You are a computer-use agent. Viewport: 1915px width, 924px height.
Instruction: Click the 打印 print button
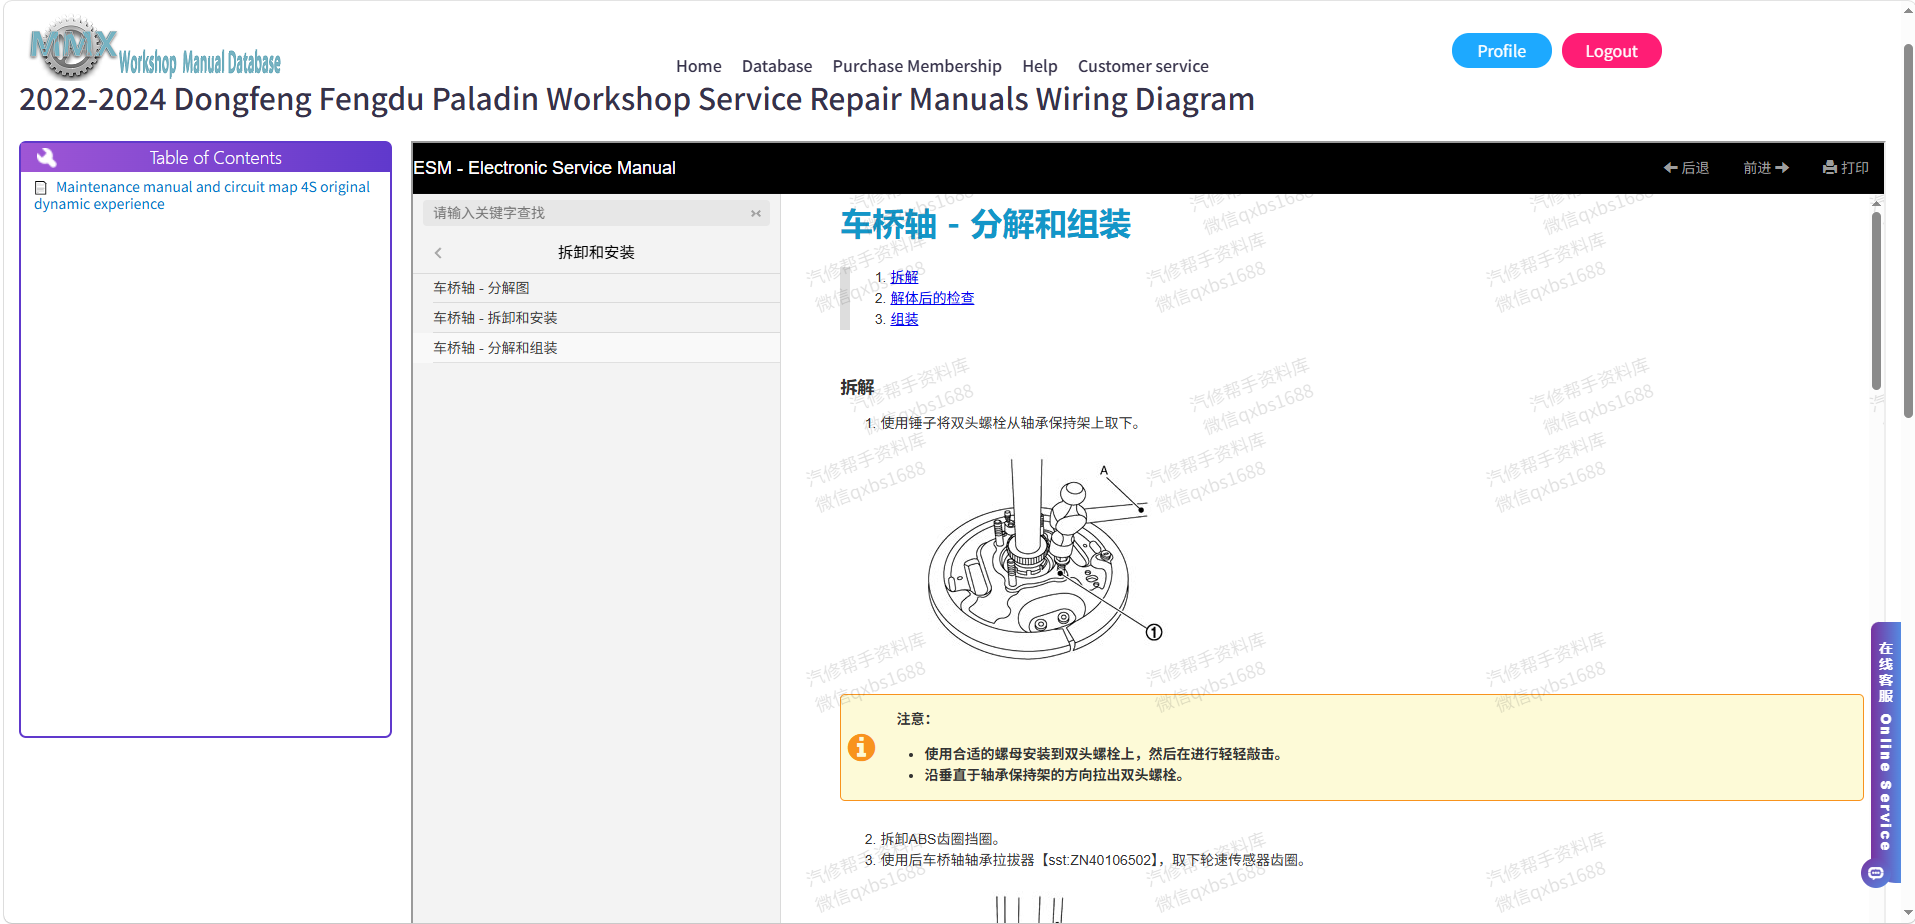pos(1846,168)
